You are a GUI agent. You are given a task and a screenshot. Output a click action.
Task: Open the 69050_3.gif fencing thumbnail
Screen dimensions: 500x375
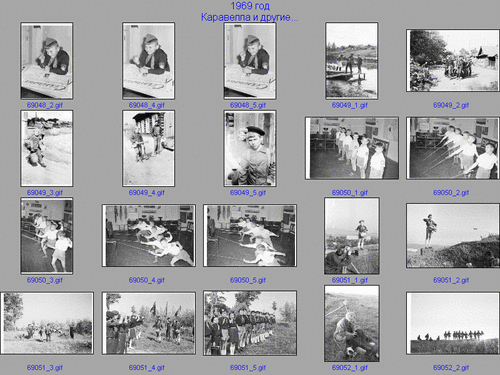(47, 236)
